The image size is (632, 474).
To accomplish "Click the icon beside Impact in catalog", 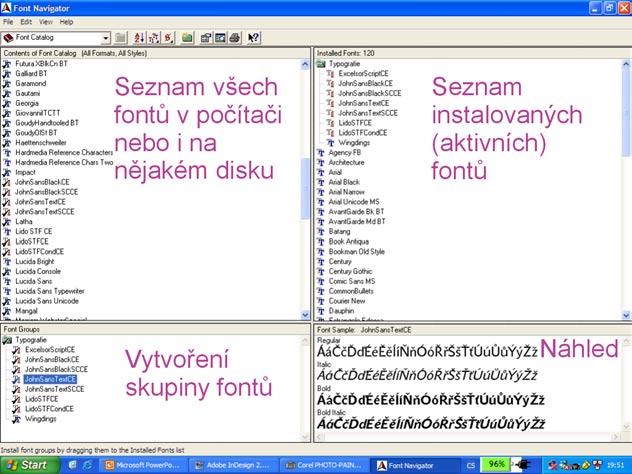I will [7, 173].
